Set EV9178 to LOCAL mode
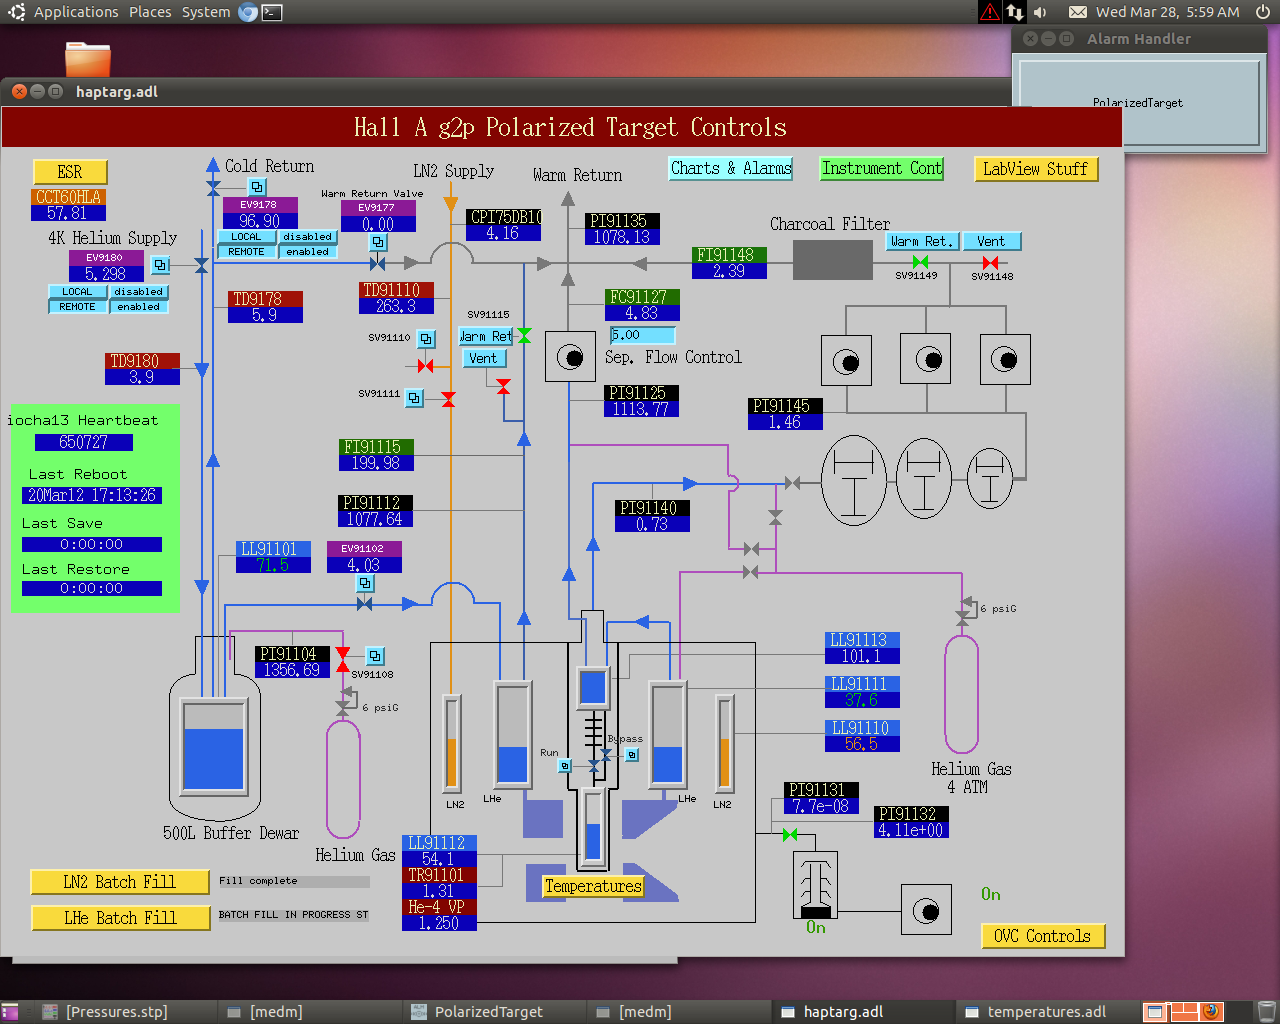This screenshot has height=1024, width=1280. click(246, 237)
